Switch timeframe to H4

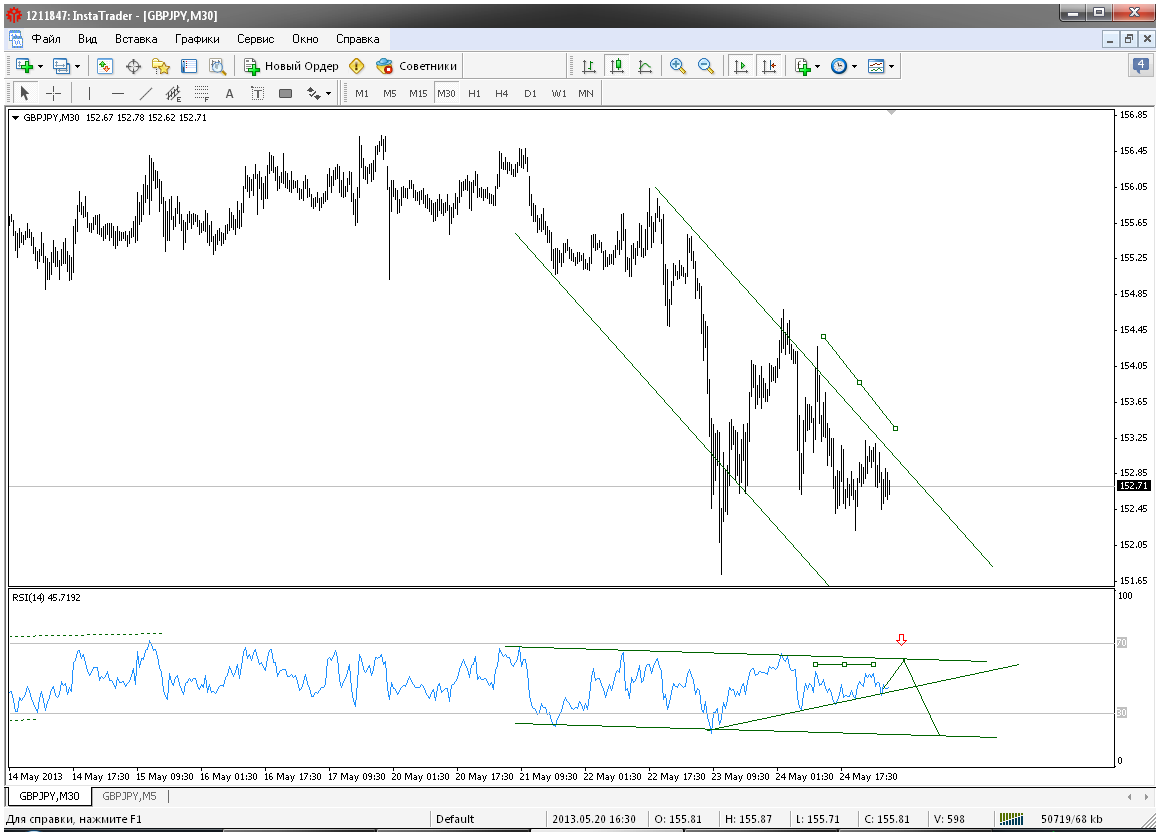pos(502,93)
